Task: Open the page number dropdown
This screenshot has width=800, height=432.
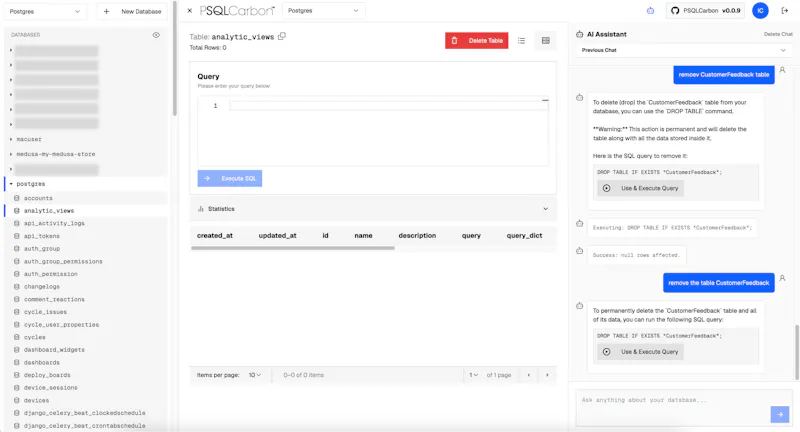Action: click(473, 375)
